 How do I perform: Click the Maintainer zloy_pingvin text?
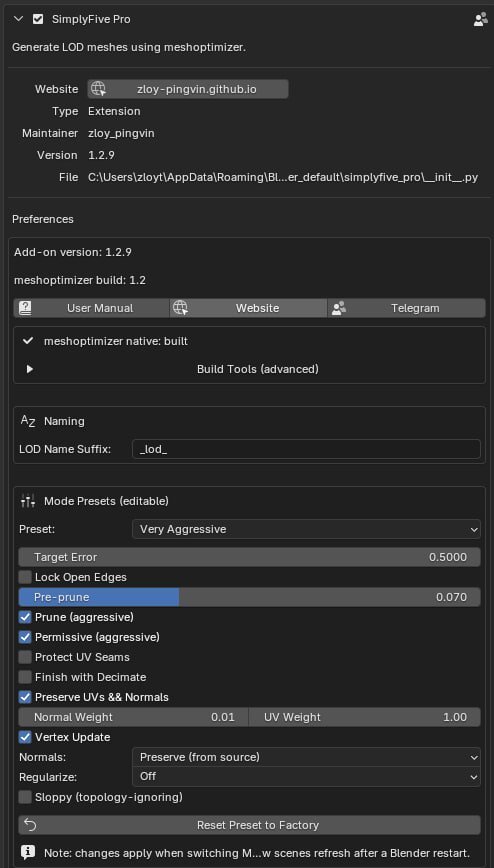pos(121,133)
